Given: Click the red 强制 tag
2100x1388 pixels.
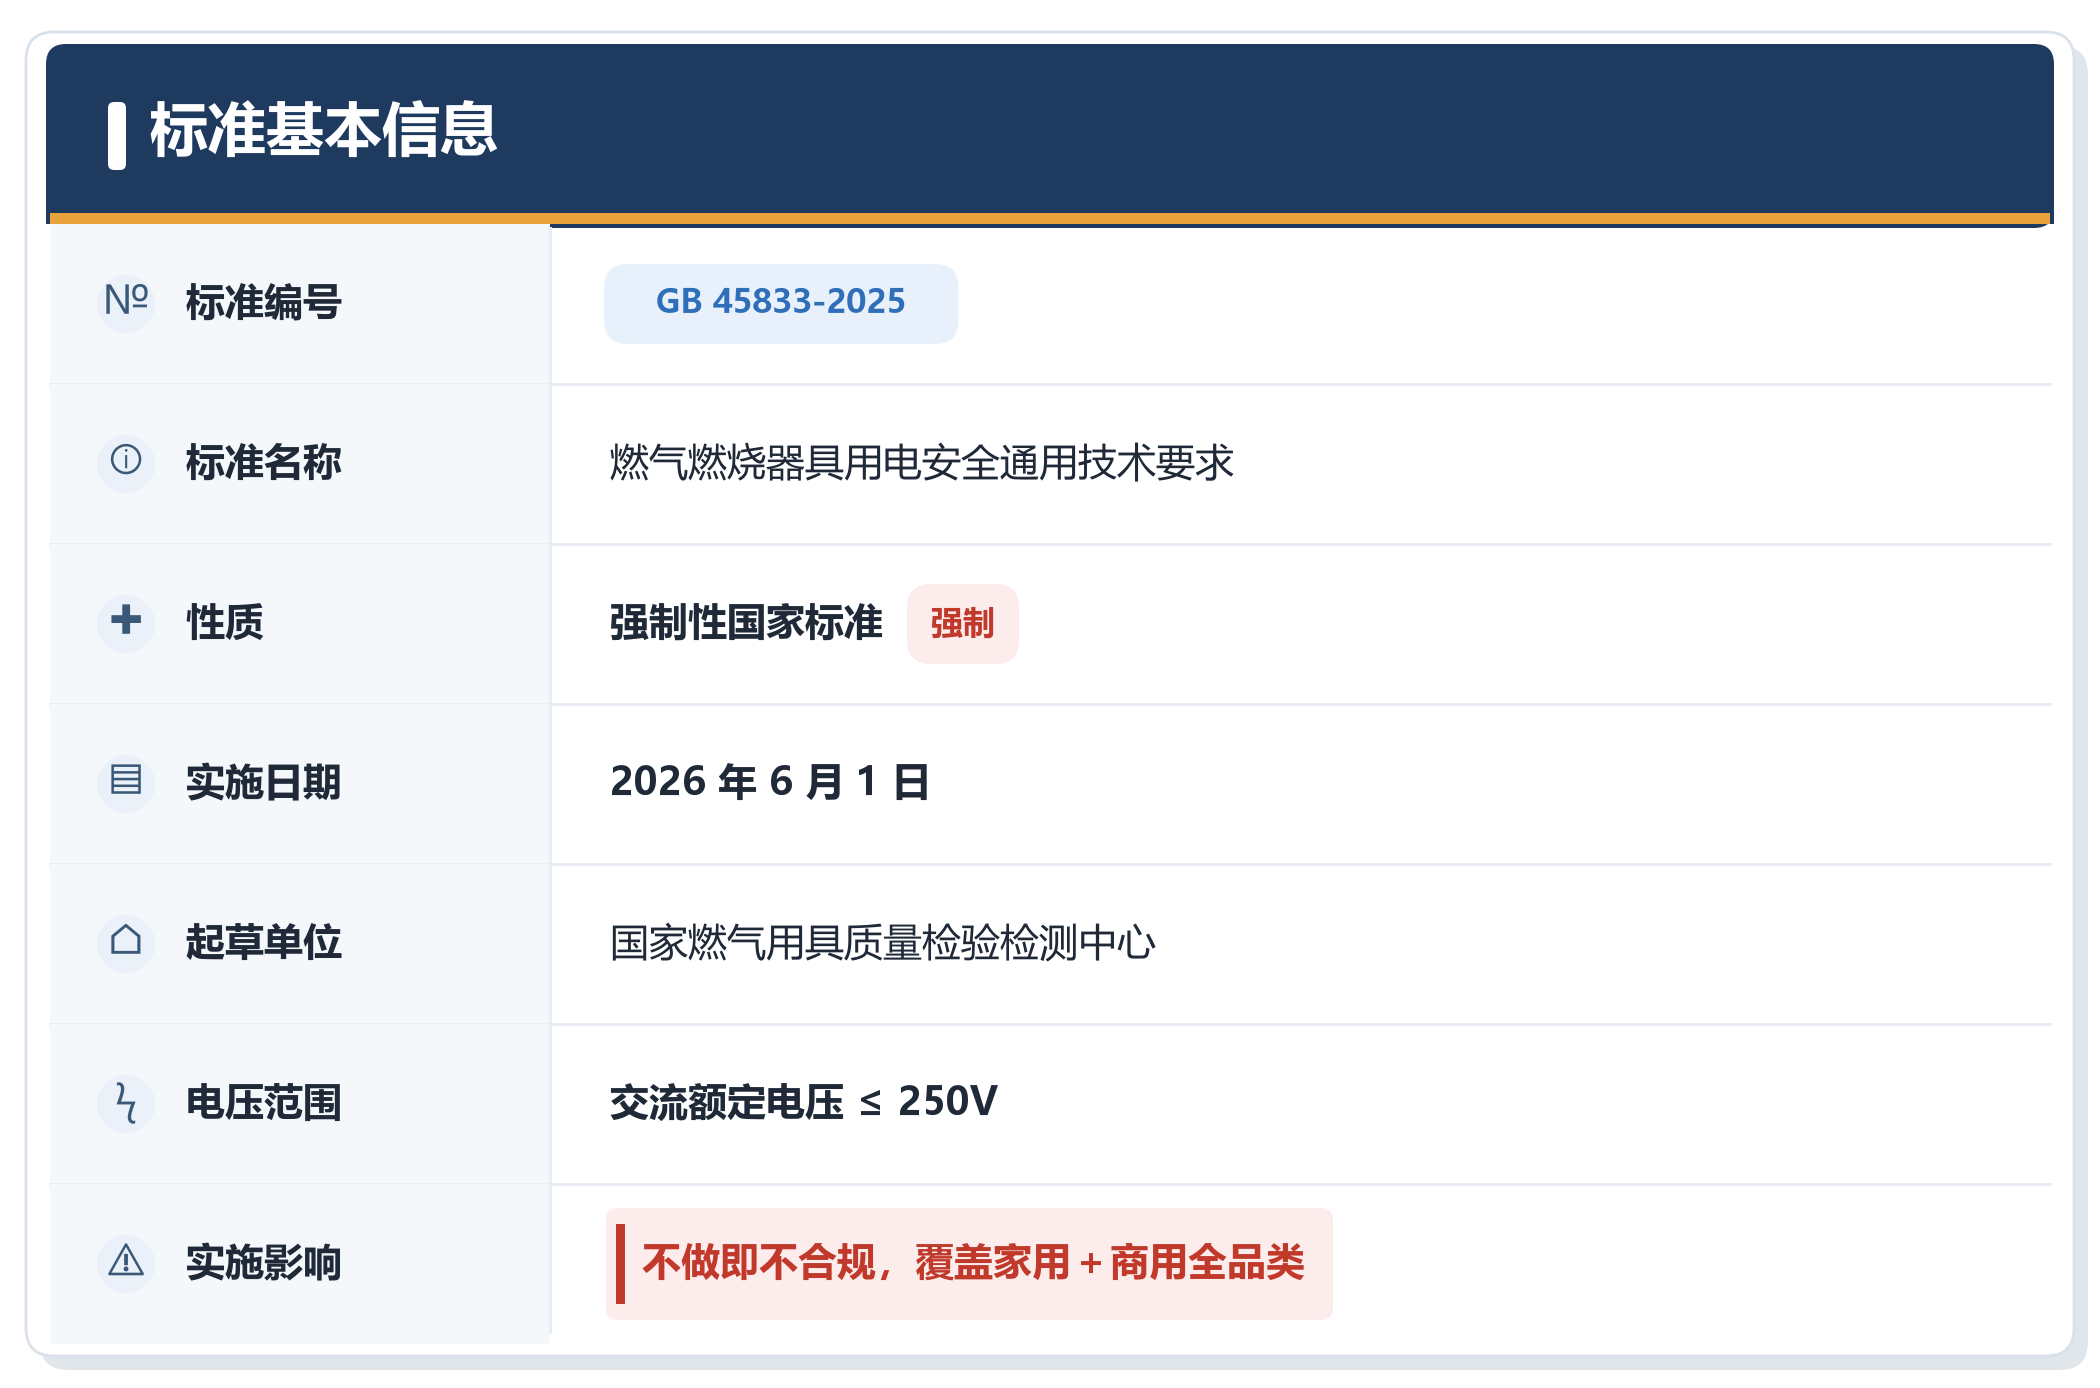Looking at the screenshot, I should [x=962, y=624].
